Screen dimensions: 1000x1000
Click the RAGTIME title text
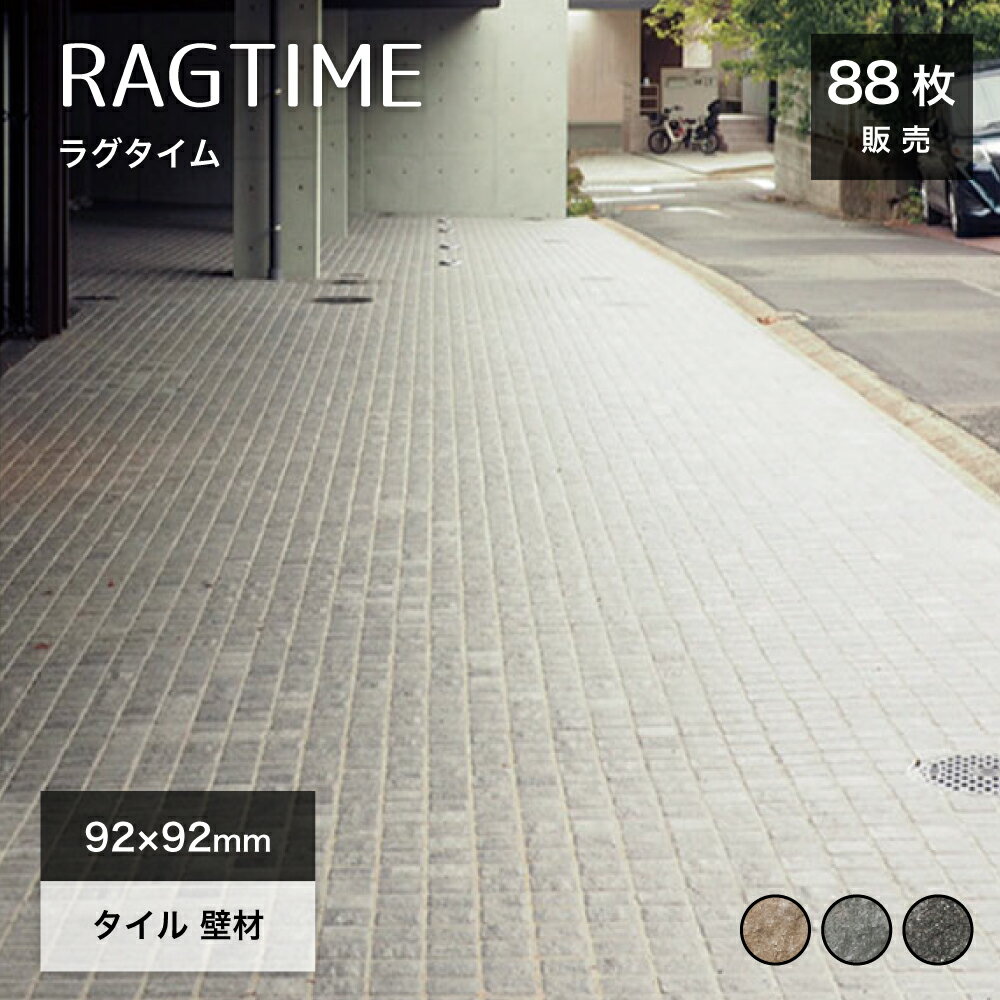(x=241, y=76)
